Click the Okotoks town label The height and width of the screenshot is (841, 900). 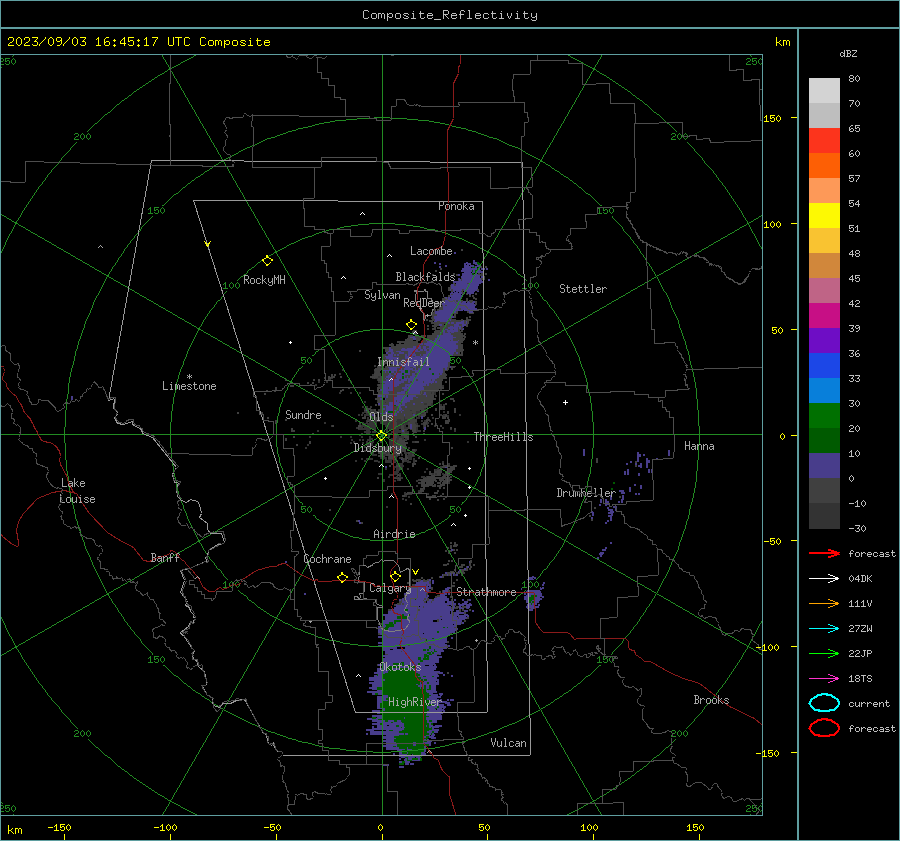coord(400,667)
